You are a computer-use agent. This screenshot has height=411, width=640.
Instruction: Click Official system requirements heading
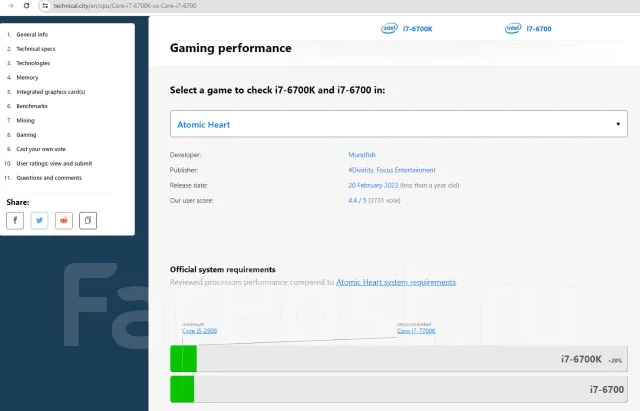click(222, 269)
